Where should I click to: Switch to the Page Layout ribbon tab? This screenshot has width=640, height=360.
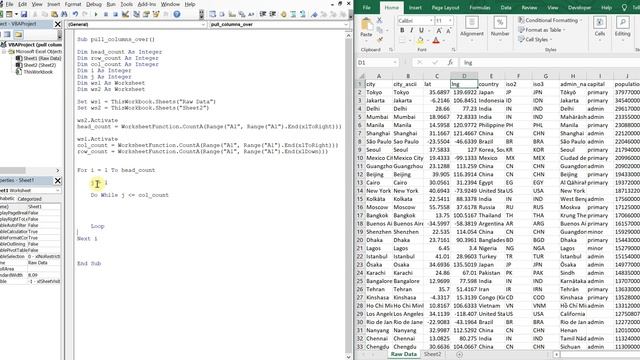(x=445, y=8)
